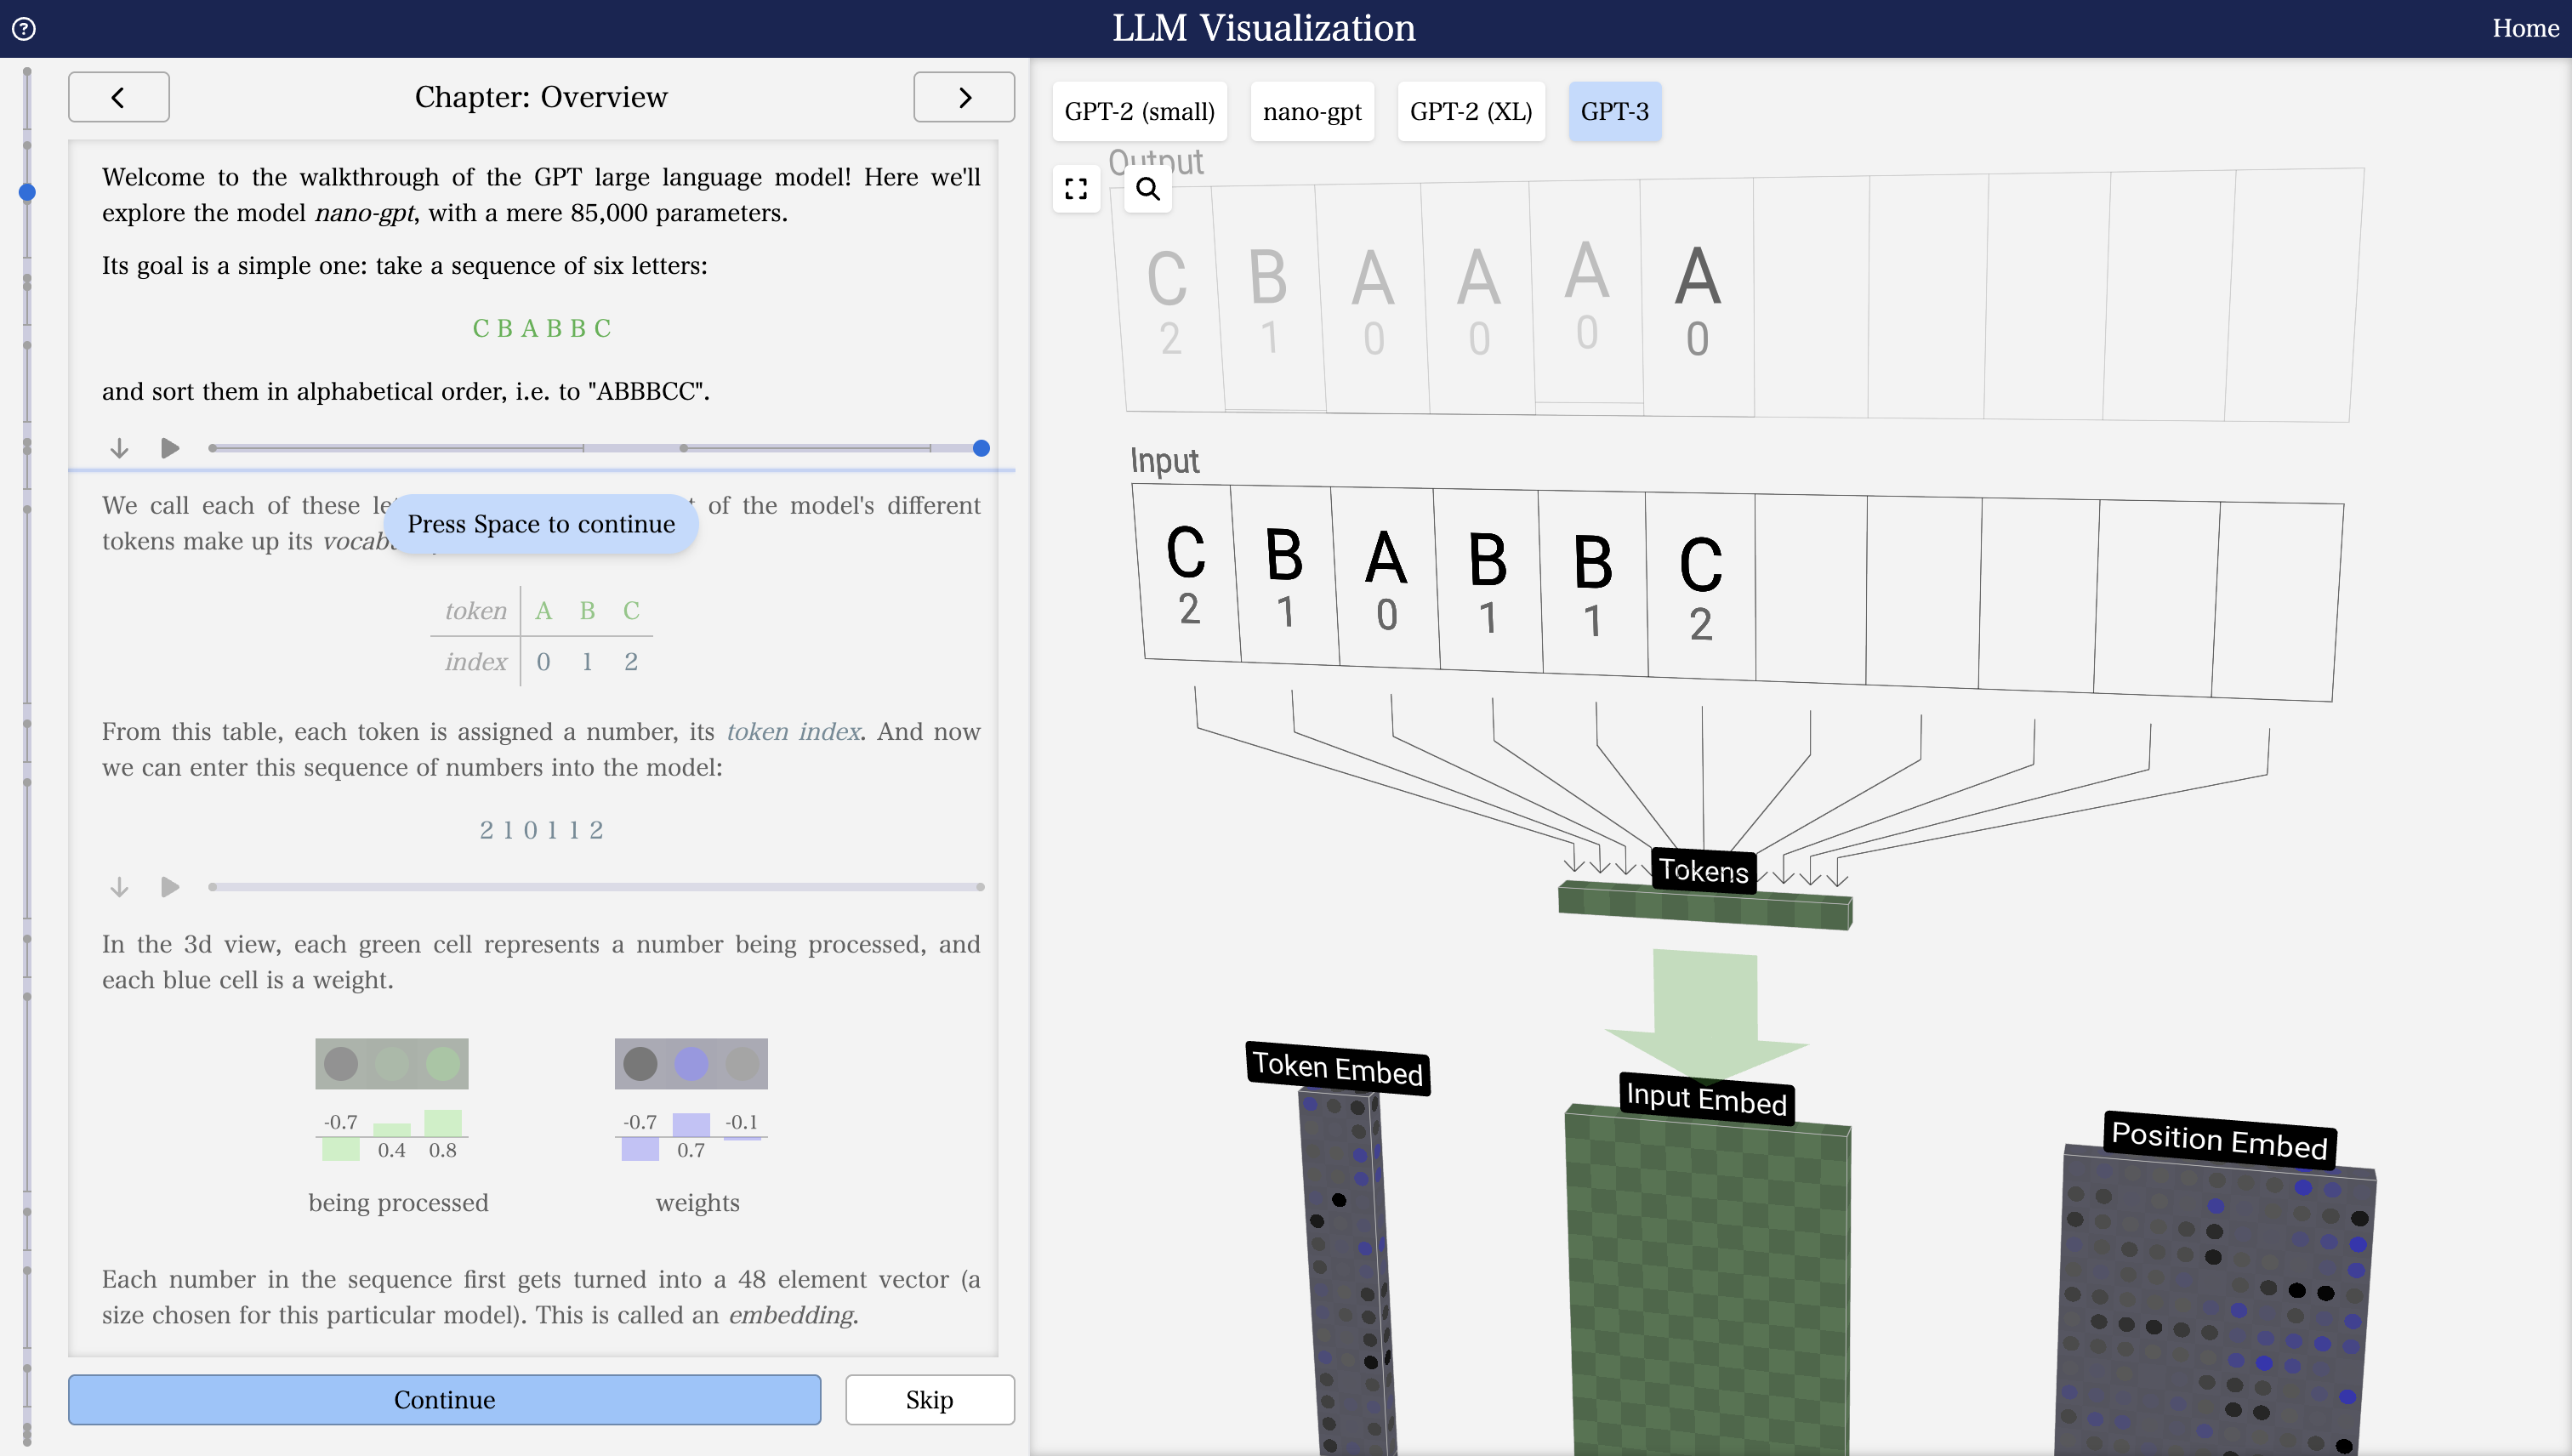Click the blue marker on the chapter timeline
Viewport: 2572px width, 1456px height.
click(27, 192)
